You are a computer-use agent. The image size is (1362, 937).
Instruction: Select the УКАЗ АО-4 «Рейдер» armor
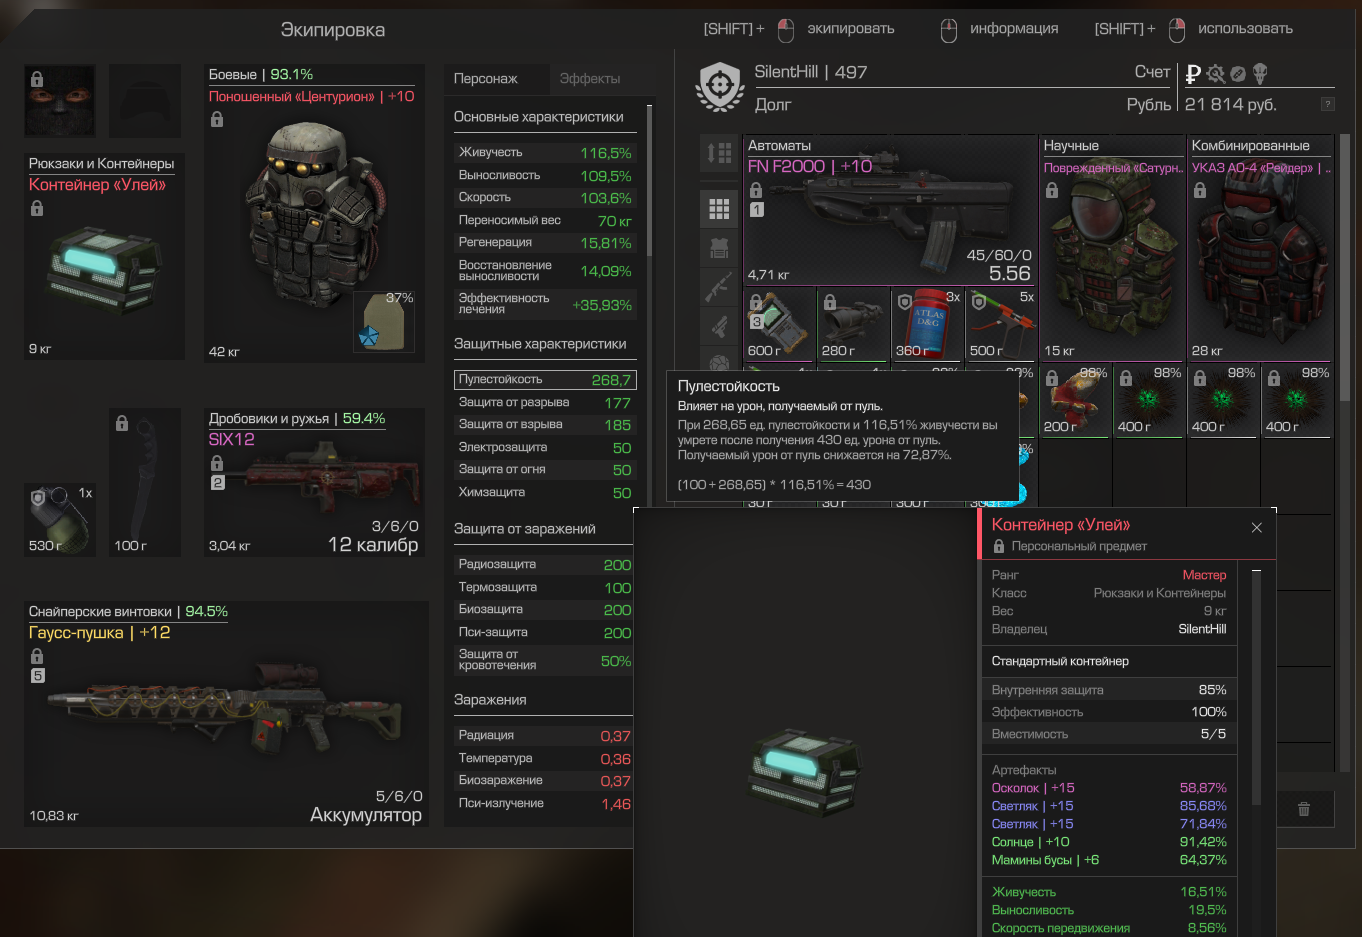[x=1260, y=248]
